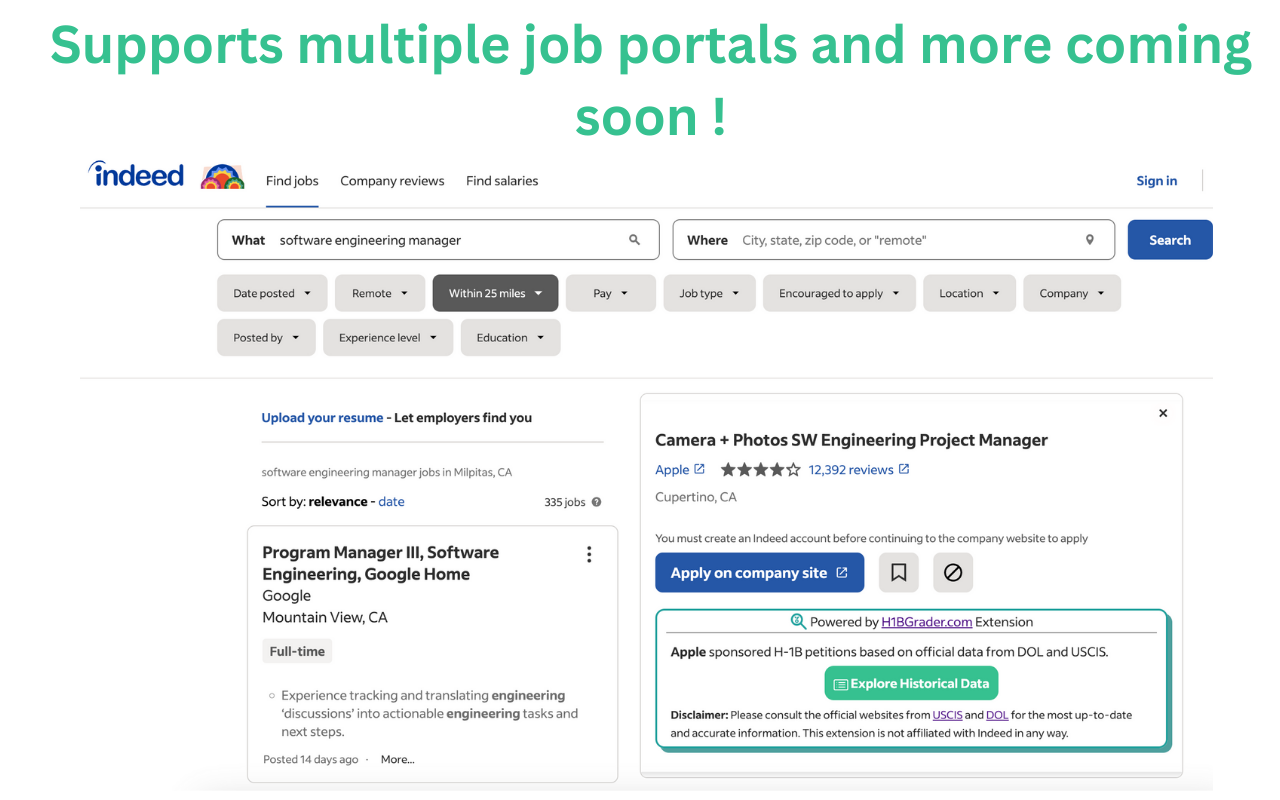Click the Upload your resume link
This screenshot has width=1280, height=800.
click(322, 418)
